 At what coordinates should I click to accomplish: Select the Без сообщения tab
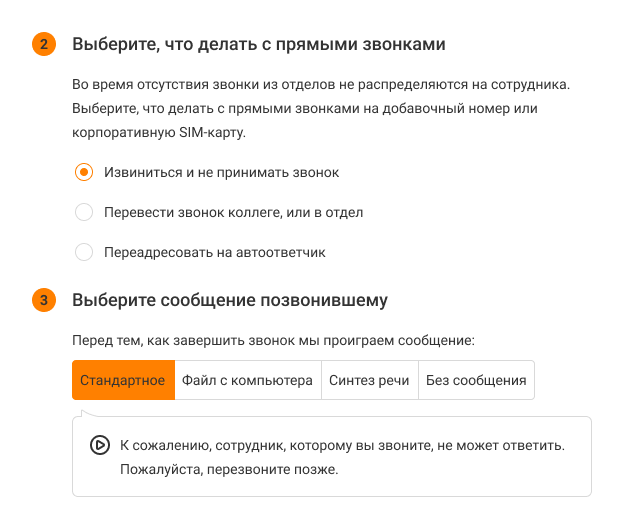click(x=476, y=381)
